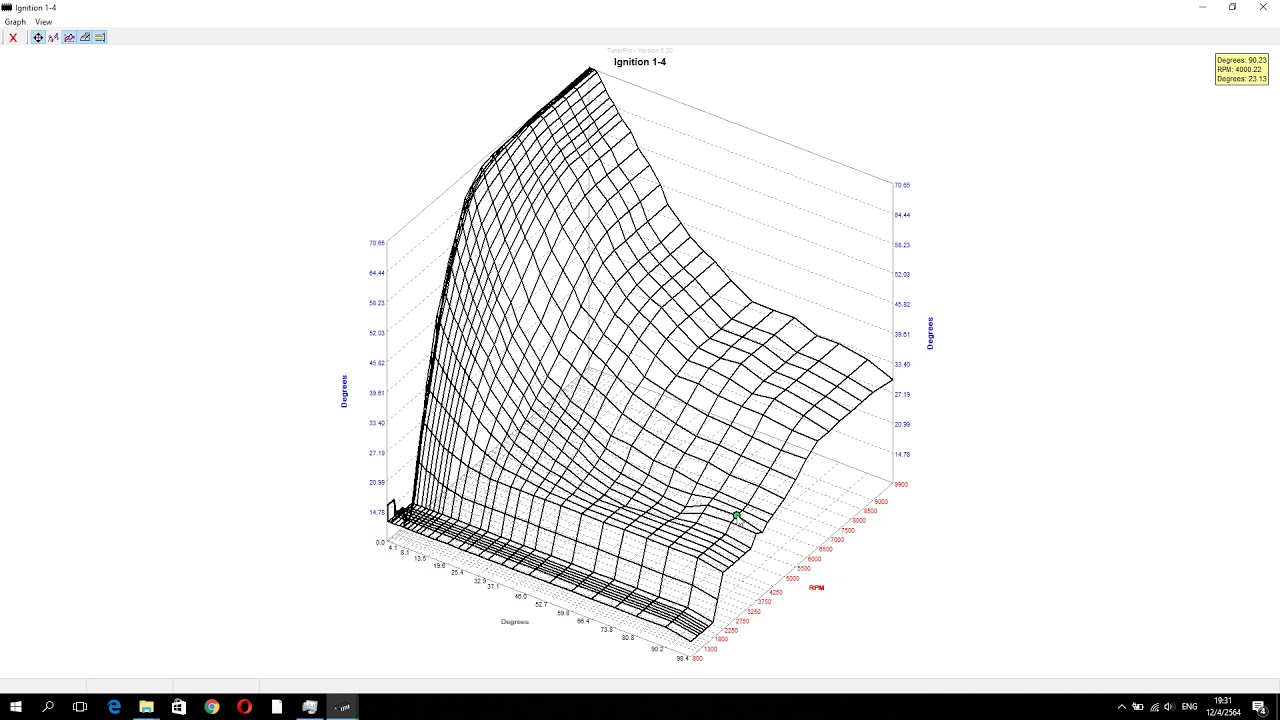1280x720 pixels.
Task: Open the volume control tray icon
Action: 1170,707
